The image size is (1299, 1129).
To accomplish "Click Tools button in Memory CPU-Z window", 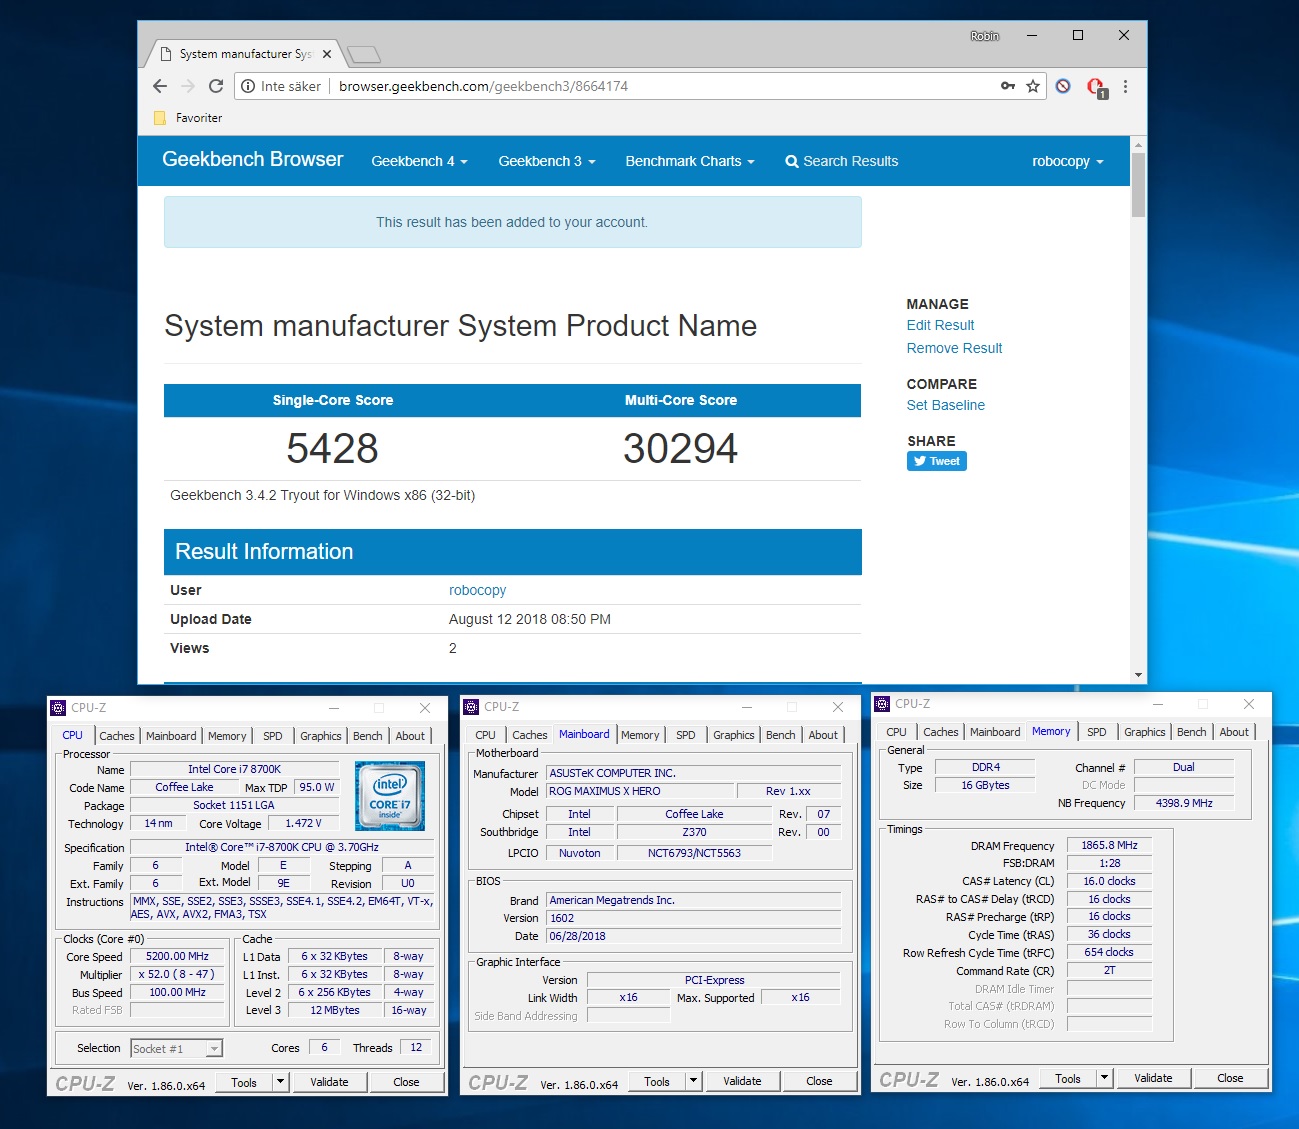I will [1068, 1078].
